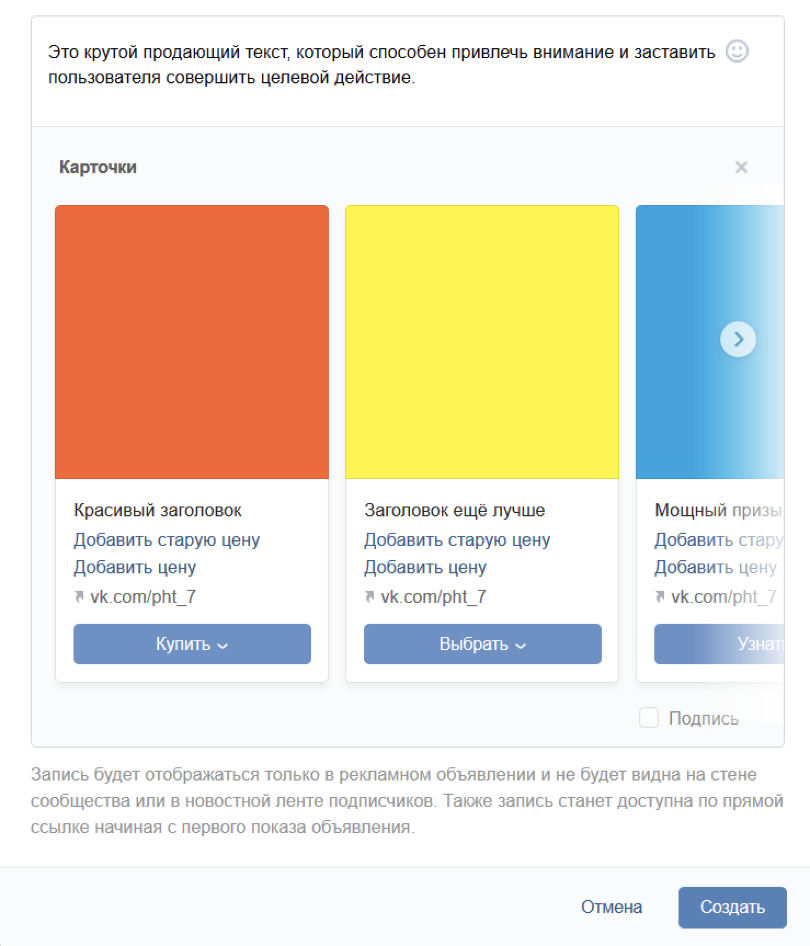Screen dimensions: 810x946
Task: Select the yellow card image
Action: (482, 342)
